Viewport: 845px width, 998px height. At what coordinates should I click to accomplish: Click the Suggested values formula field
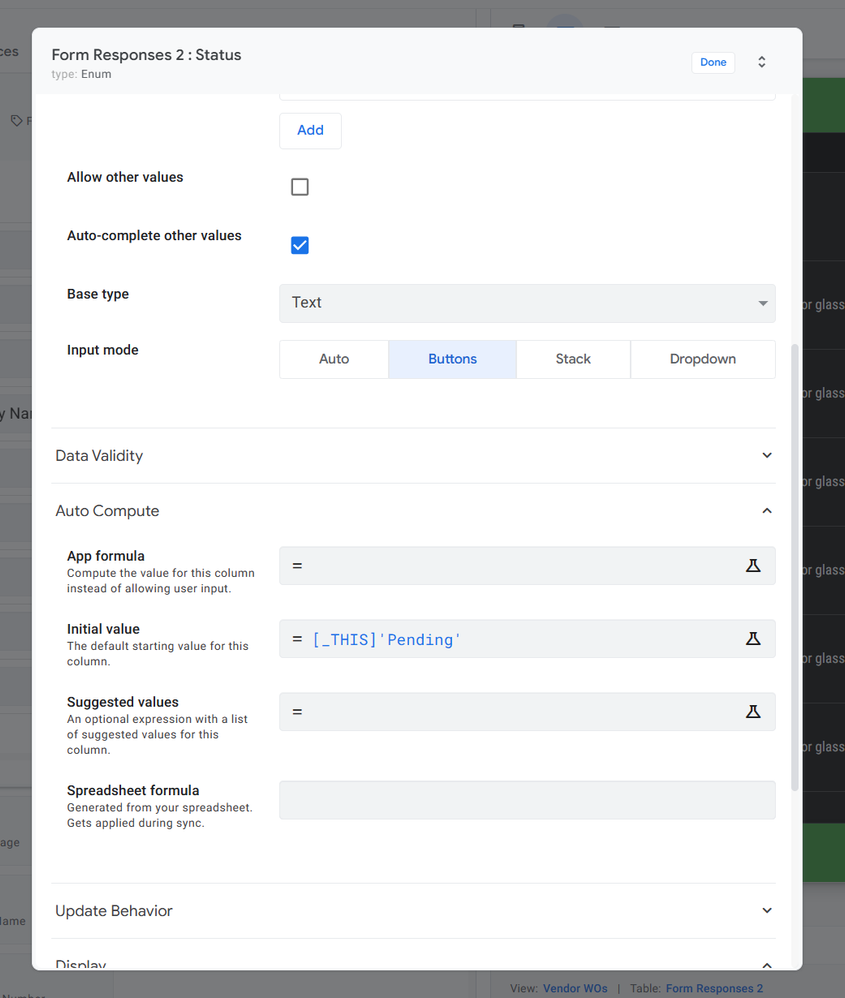527,712
